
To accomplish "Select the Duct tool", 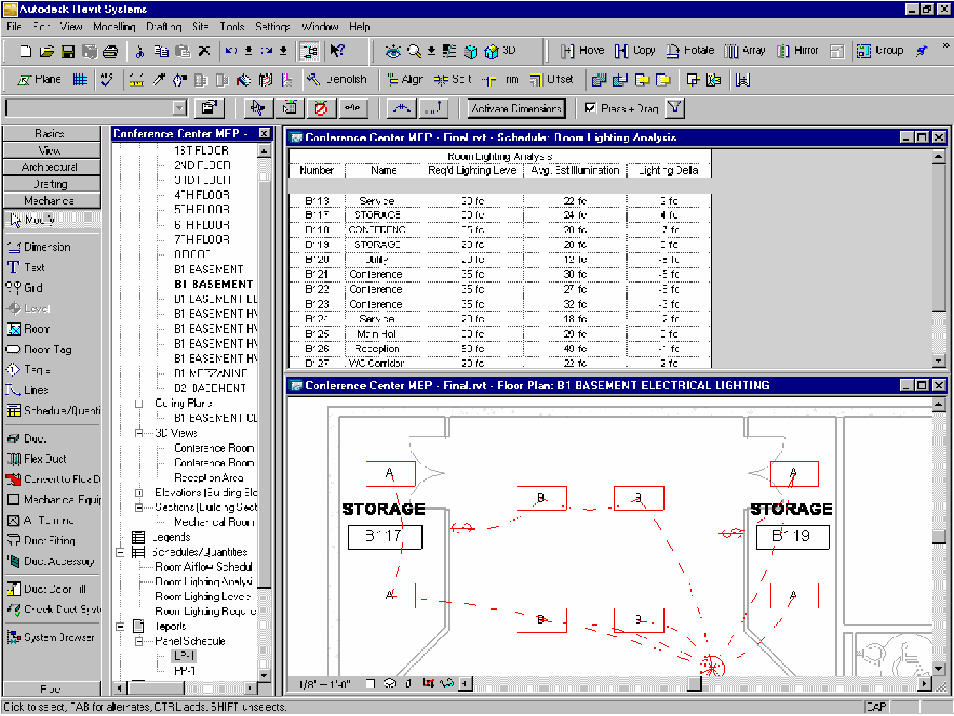I will 26,439.
